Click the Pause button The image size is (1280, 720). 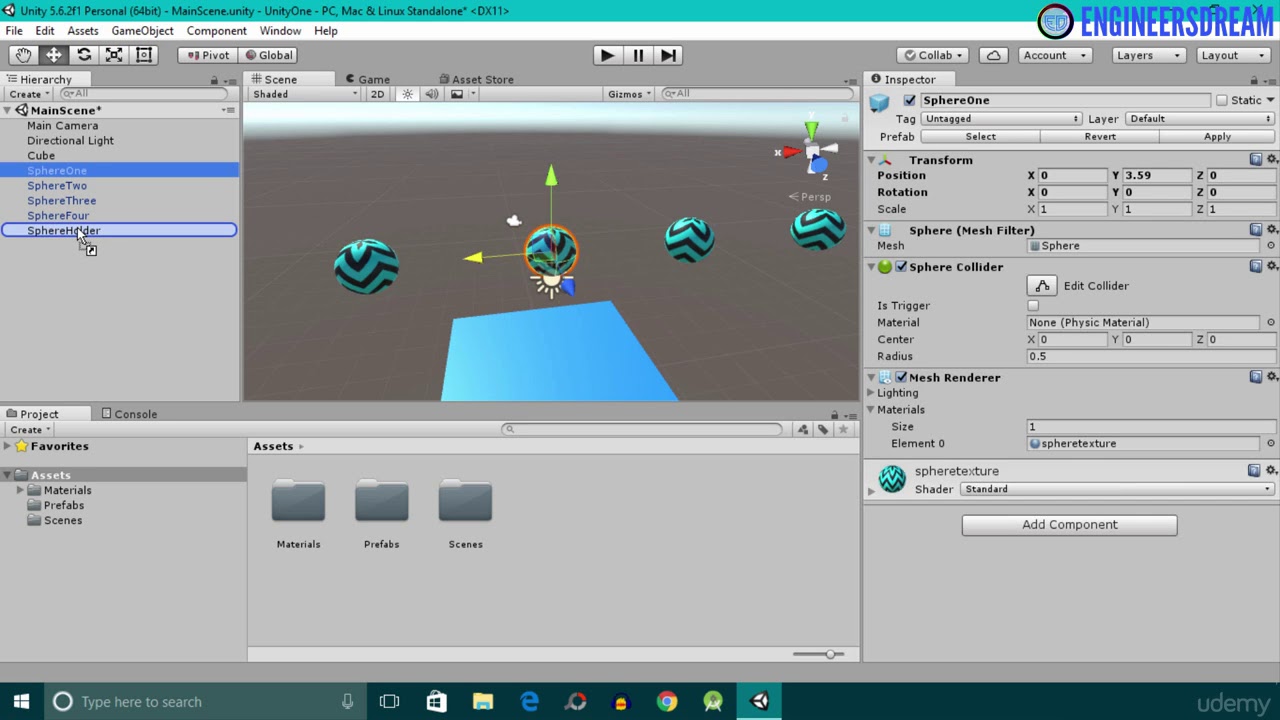(638, 55)
